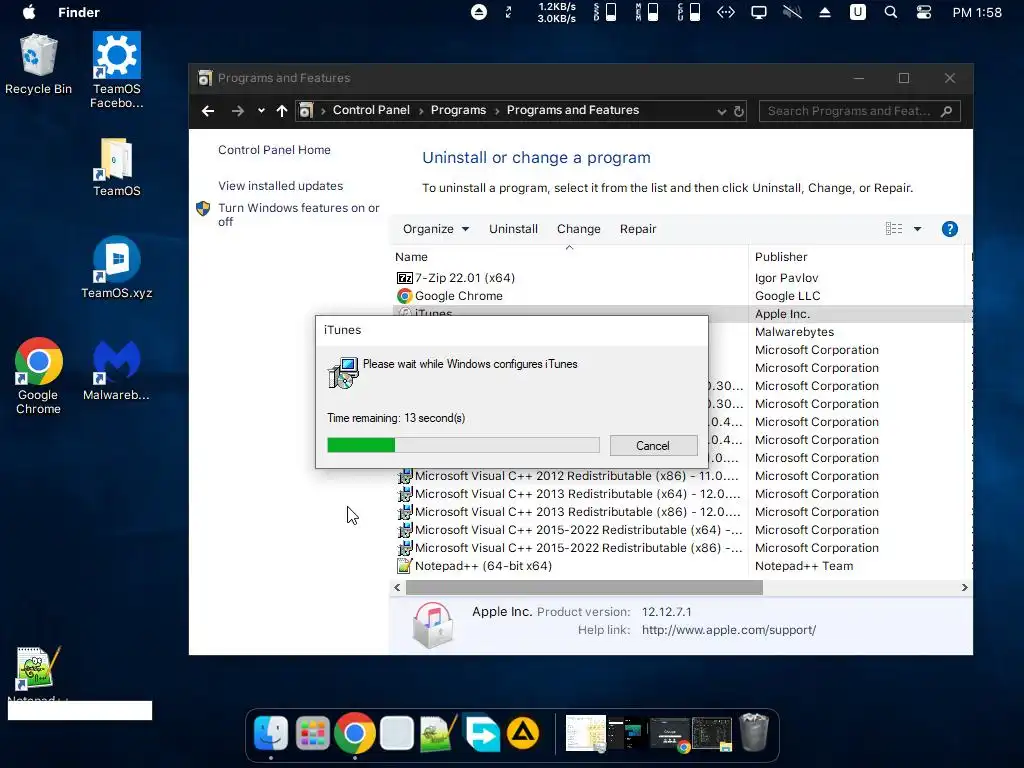The height and width of the screenshot is (768, 1024).
Task: Open the Trash in the dock
Action: click(754, 733)
